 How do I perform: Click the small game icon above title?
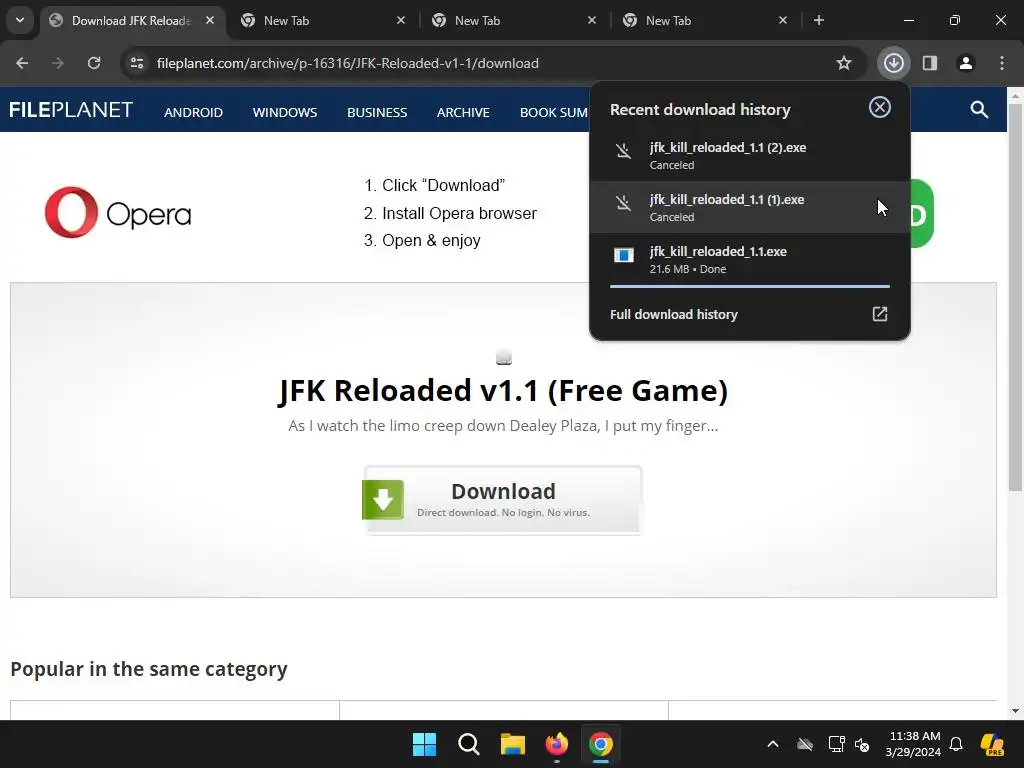click(504, 357)
